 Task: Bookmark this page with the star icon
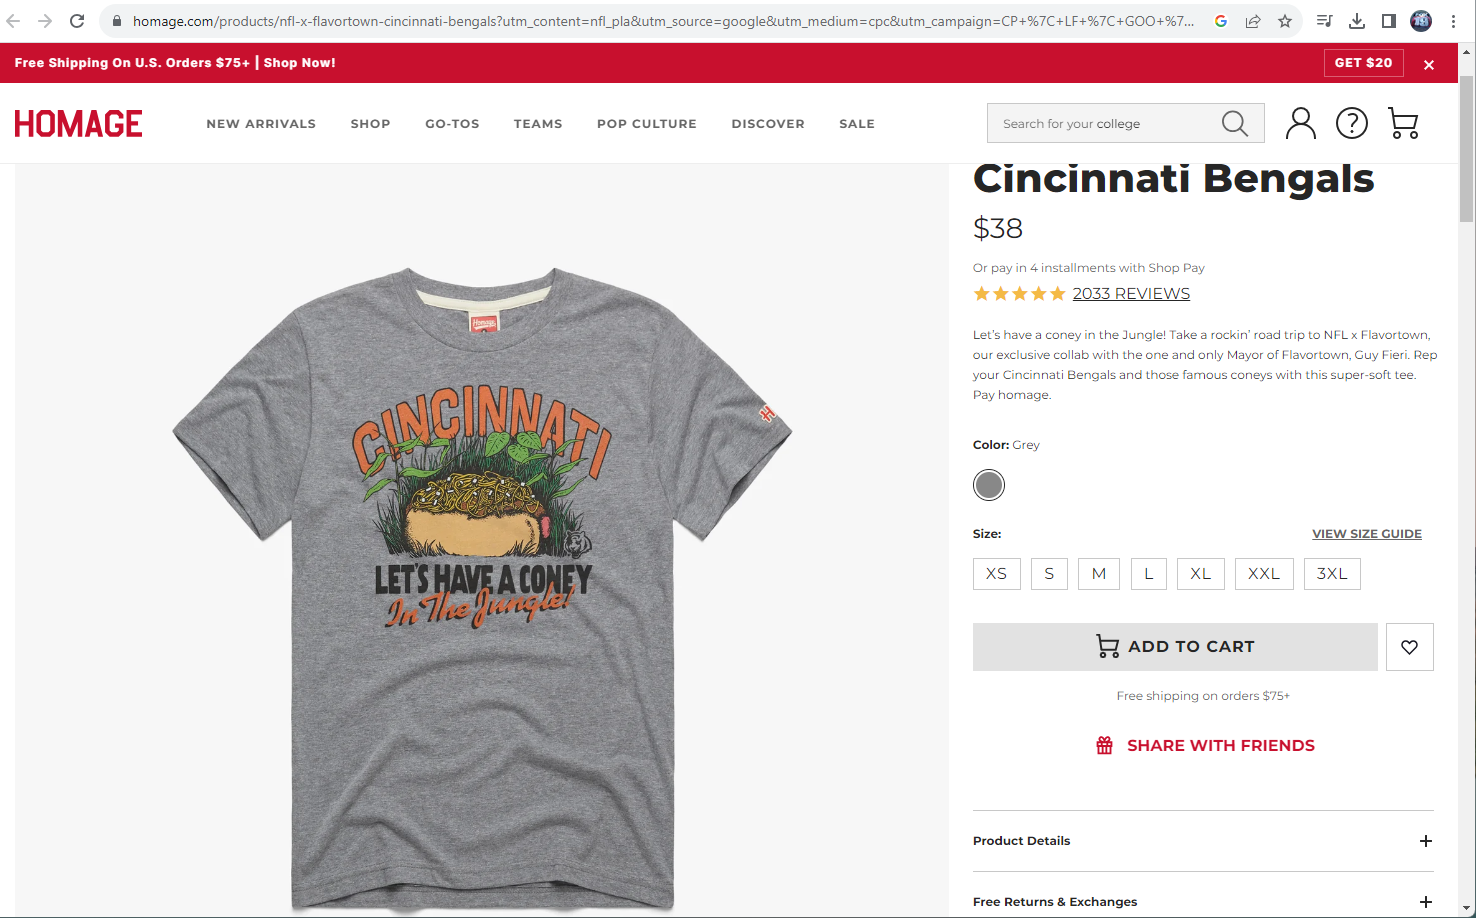pyautogui.click(x=1285, y=21)
